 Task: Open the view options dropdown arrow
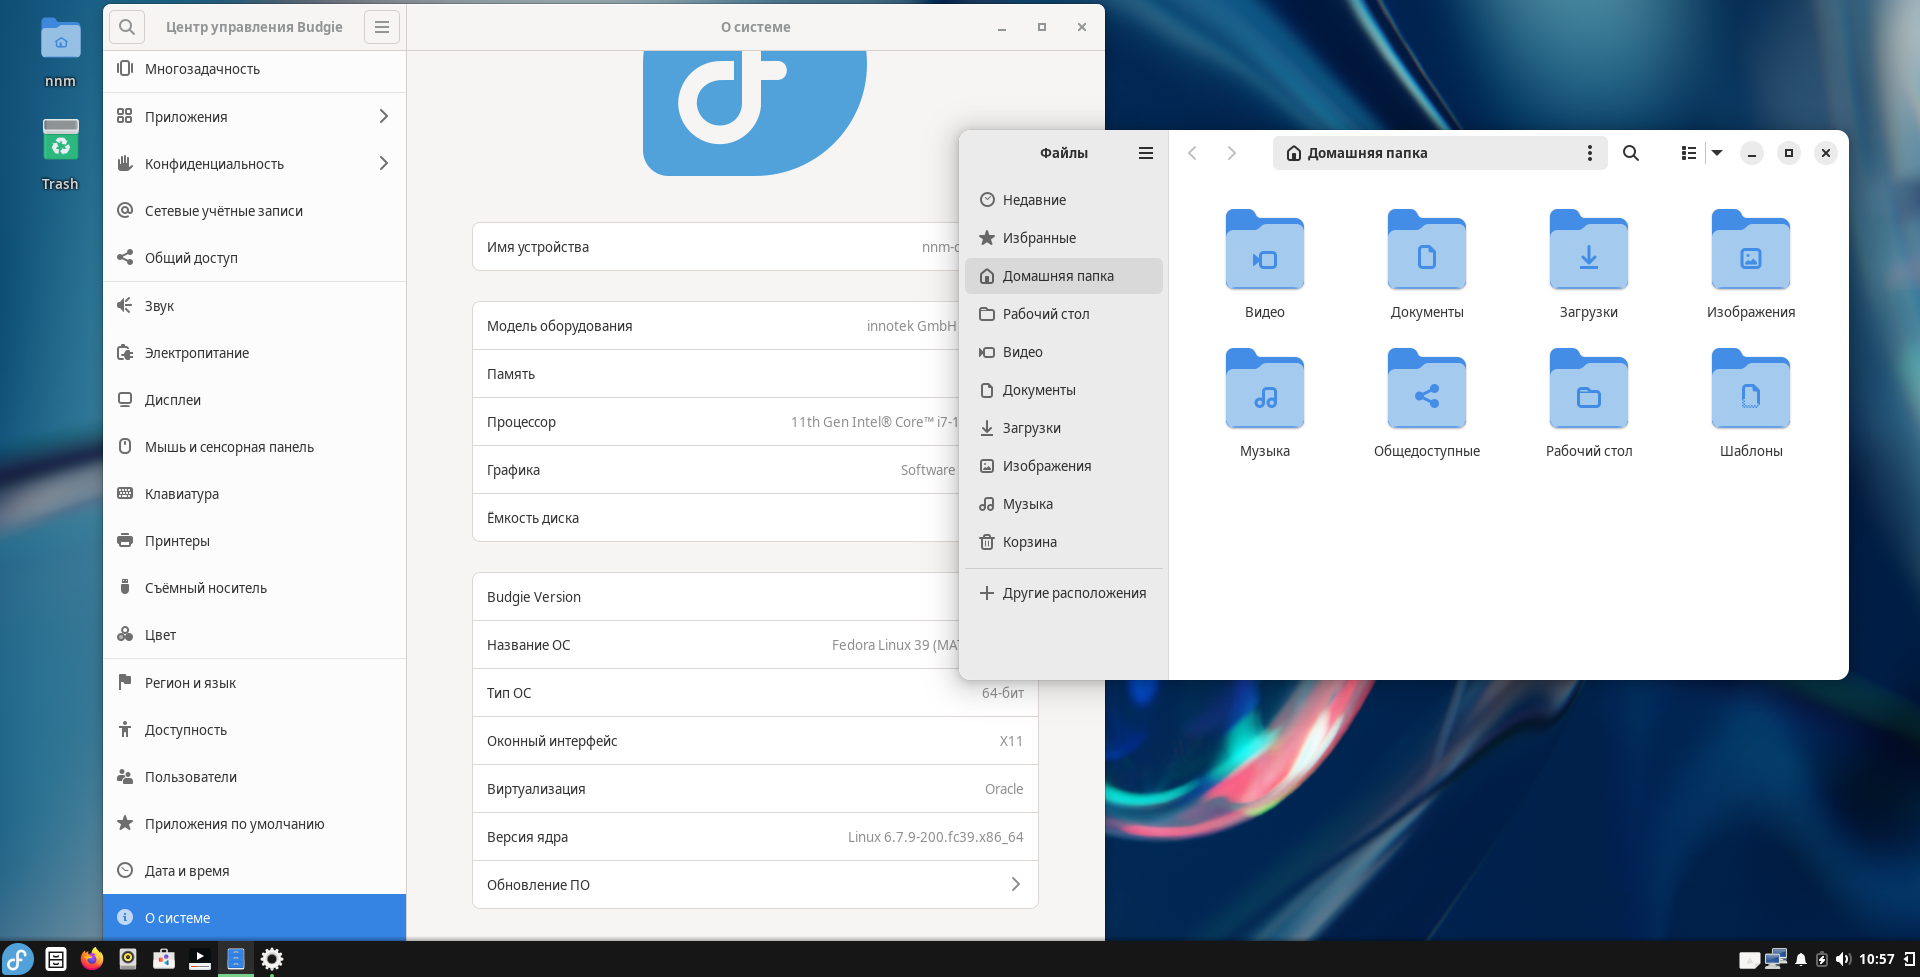1717,153
